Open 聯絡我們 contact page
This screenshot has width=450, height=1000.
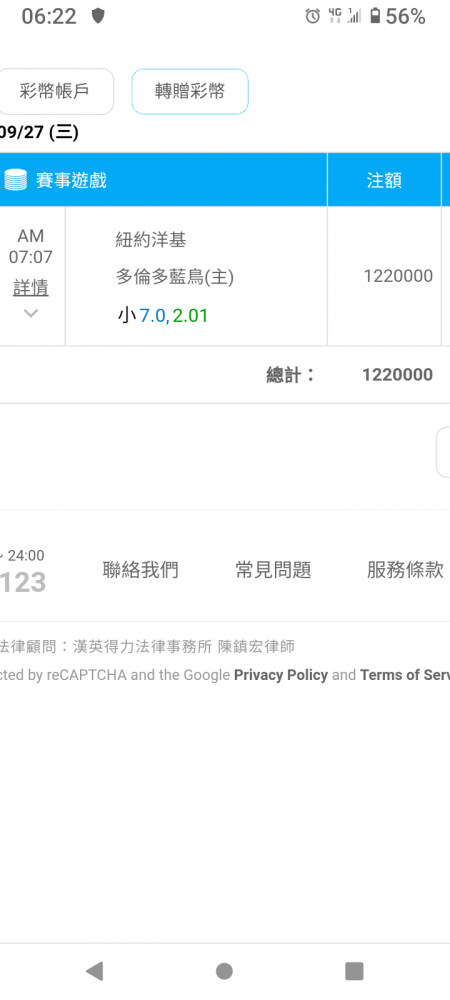141,570
